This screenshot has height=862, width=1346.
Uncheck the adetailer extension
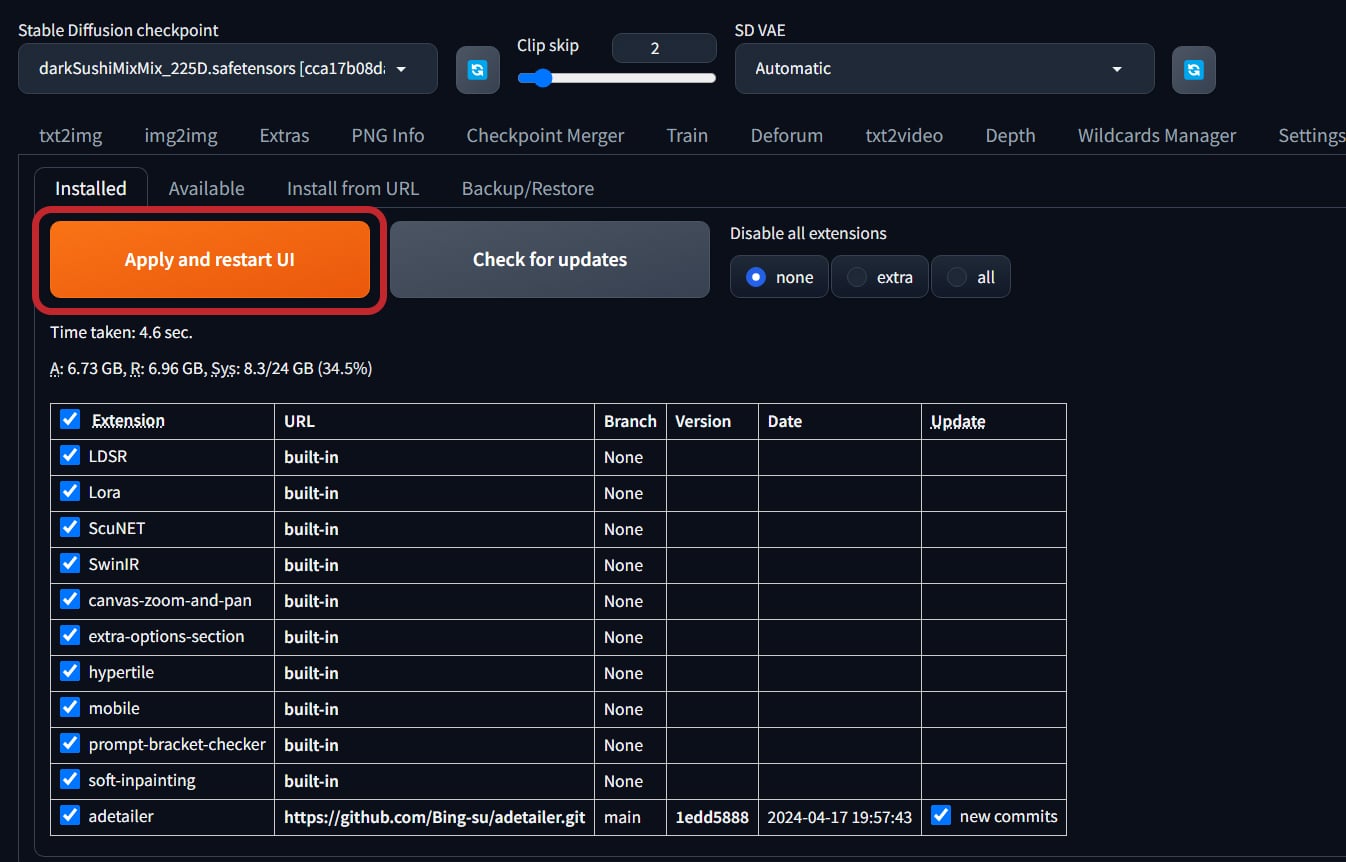click(70, 815)
